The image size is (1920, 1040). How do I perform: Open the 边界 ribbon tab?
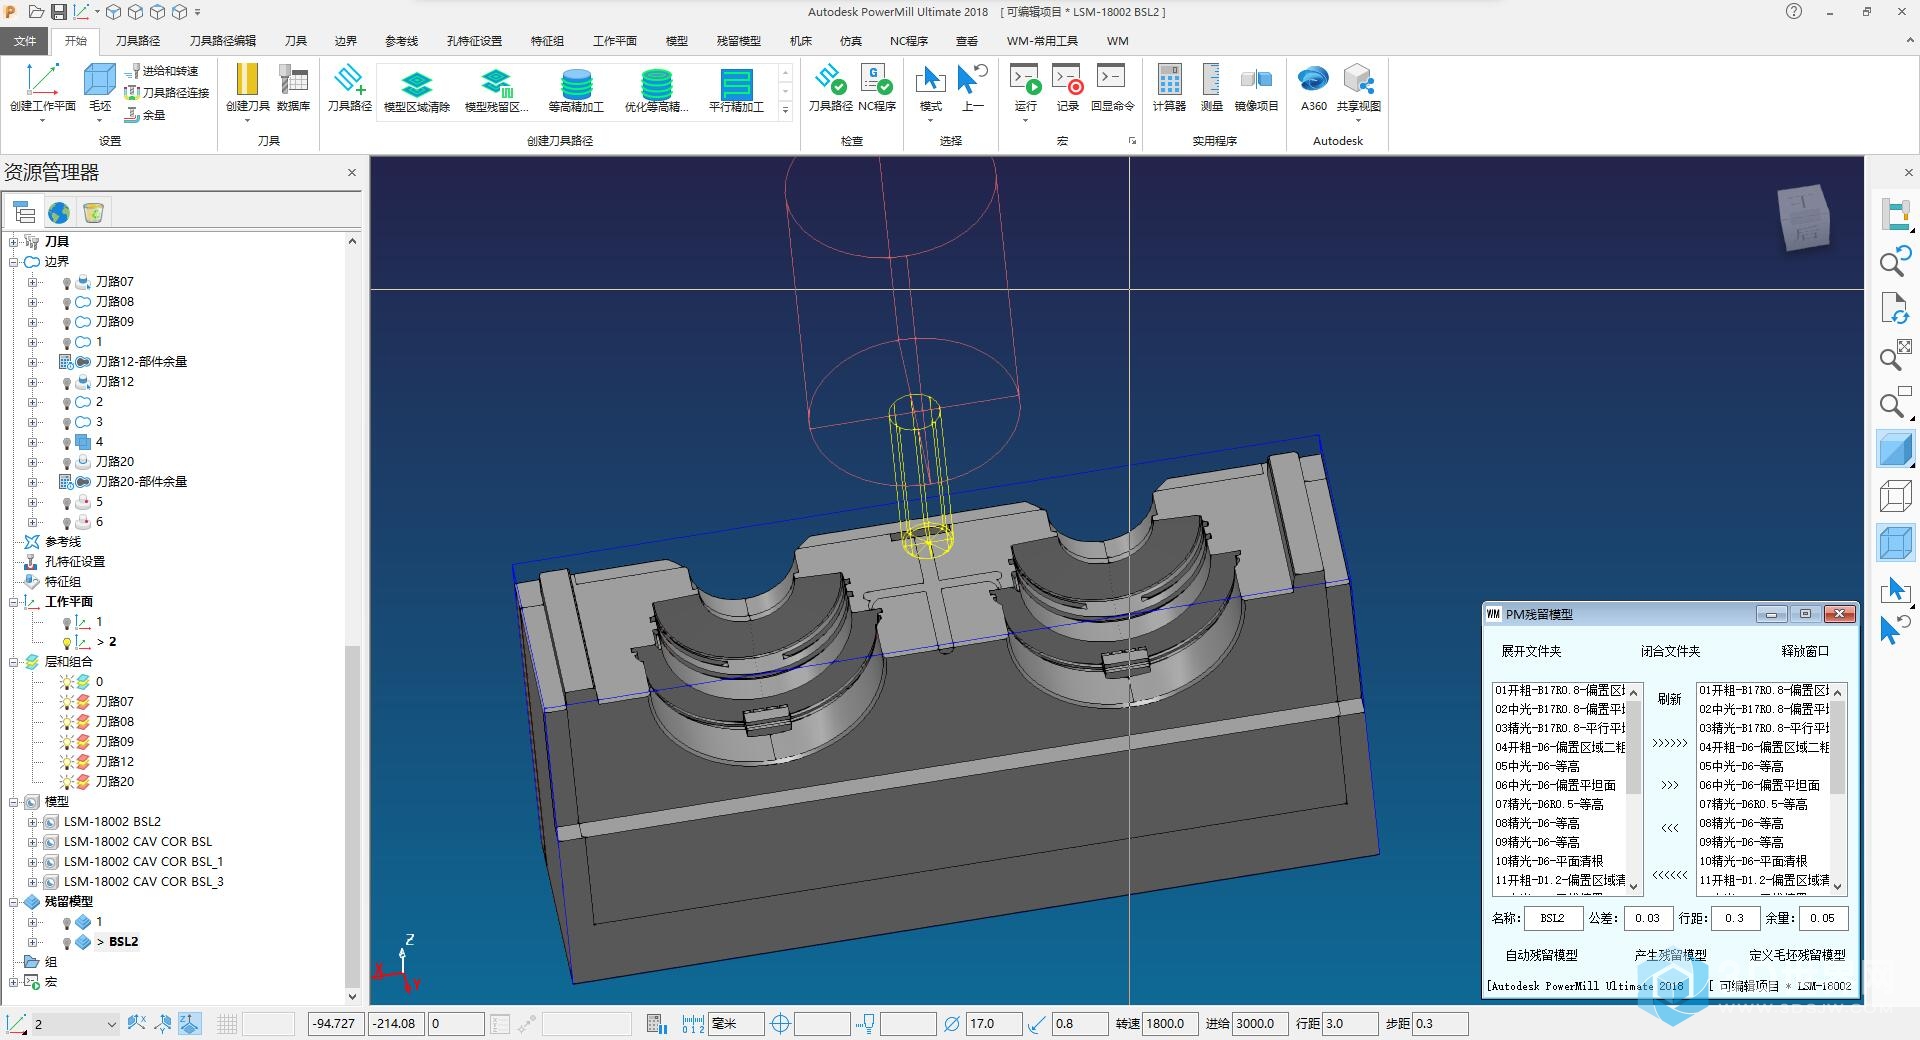345,41
